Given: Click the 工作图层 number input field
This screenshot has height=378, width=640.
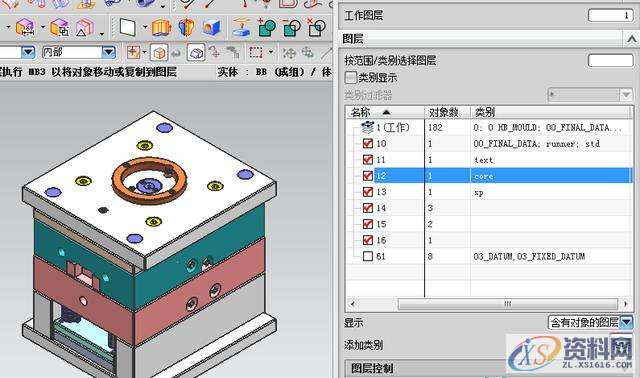Looking at the screenshot, I should click(611, 16).
